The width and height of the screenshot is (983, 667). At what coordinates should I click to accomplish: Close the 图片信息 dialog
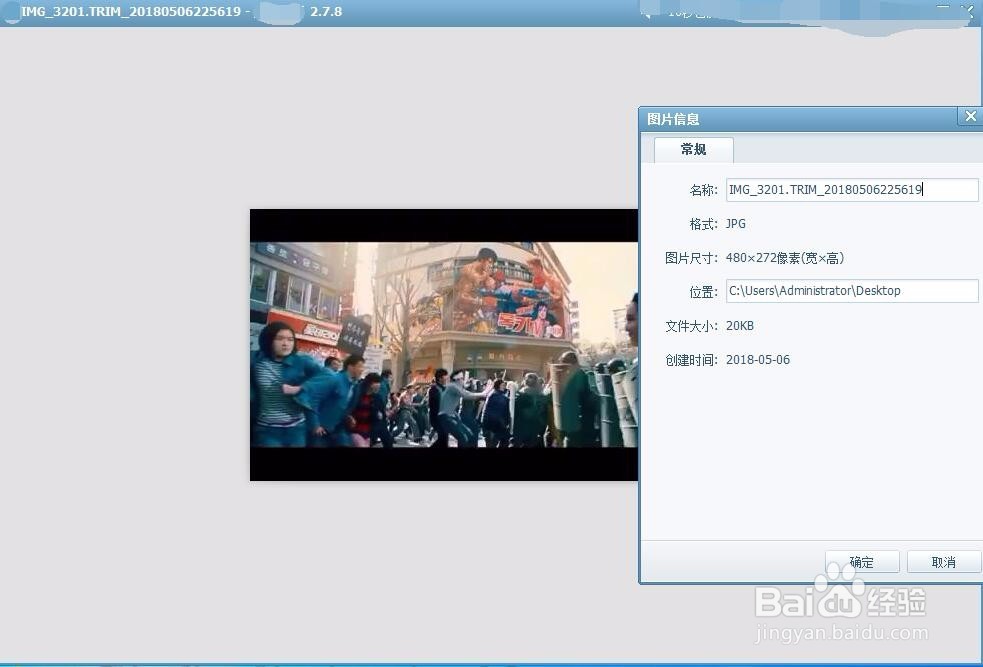pos(970,117)
